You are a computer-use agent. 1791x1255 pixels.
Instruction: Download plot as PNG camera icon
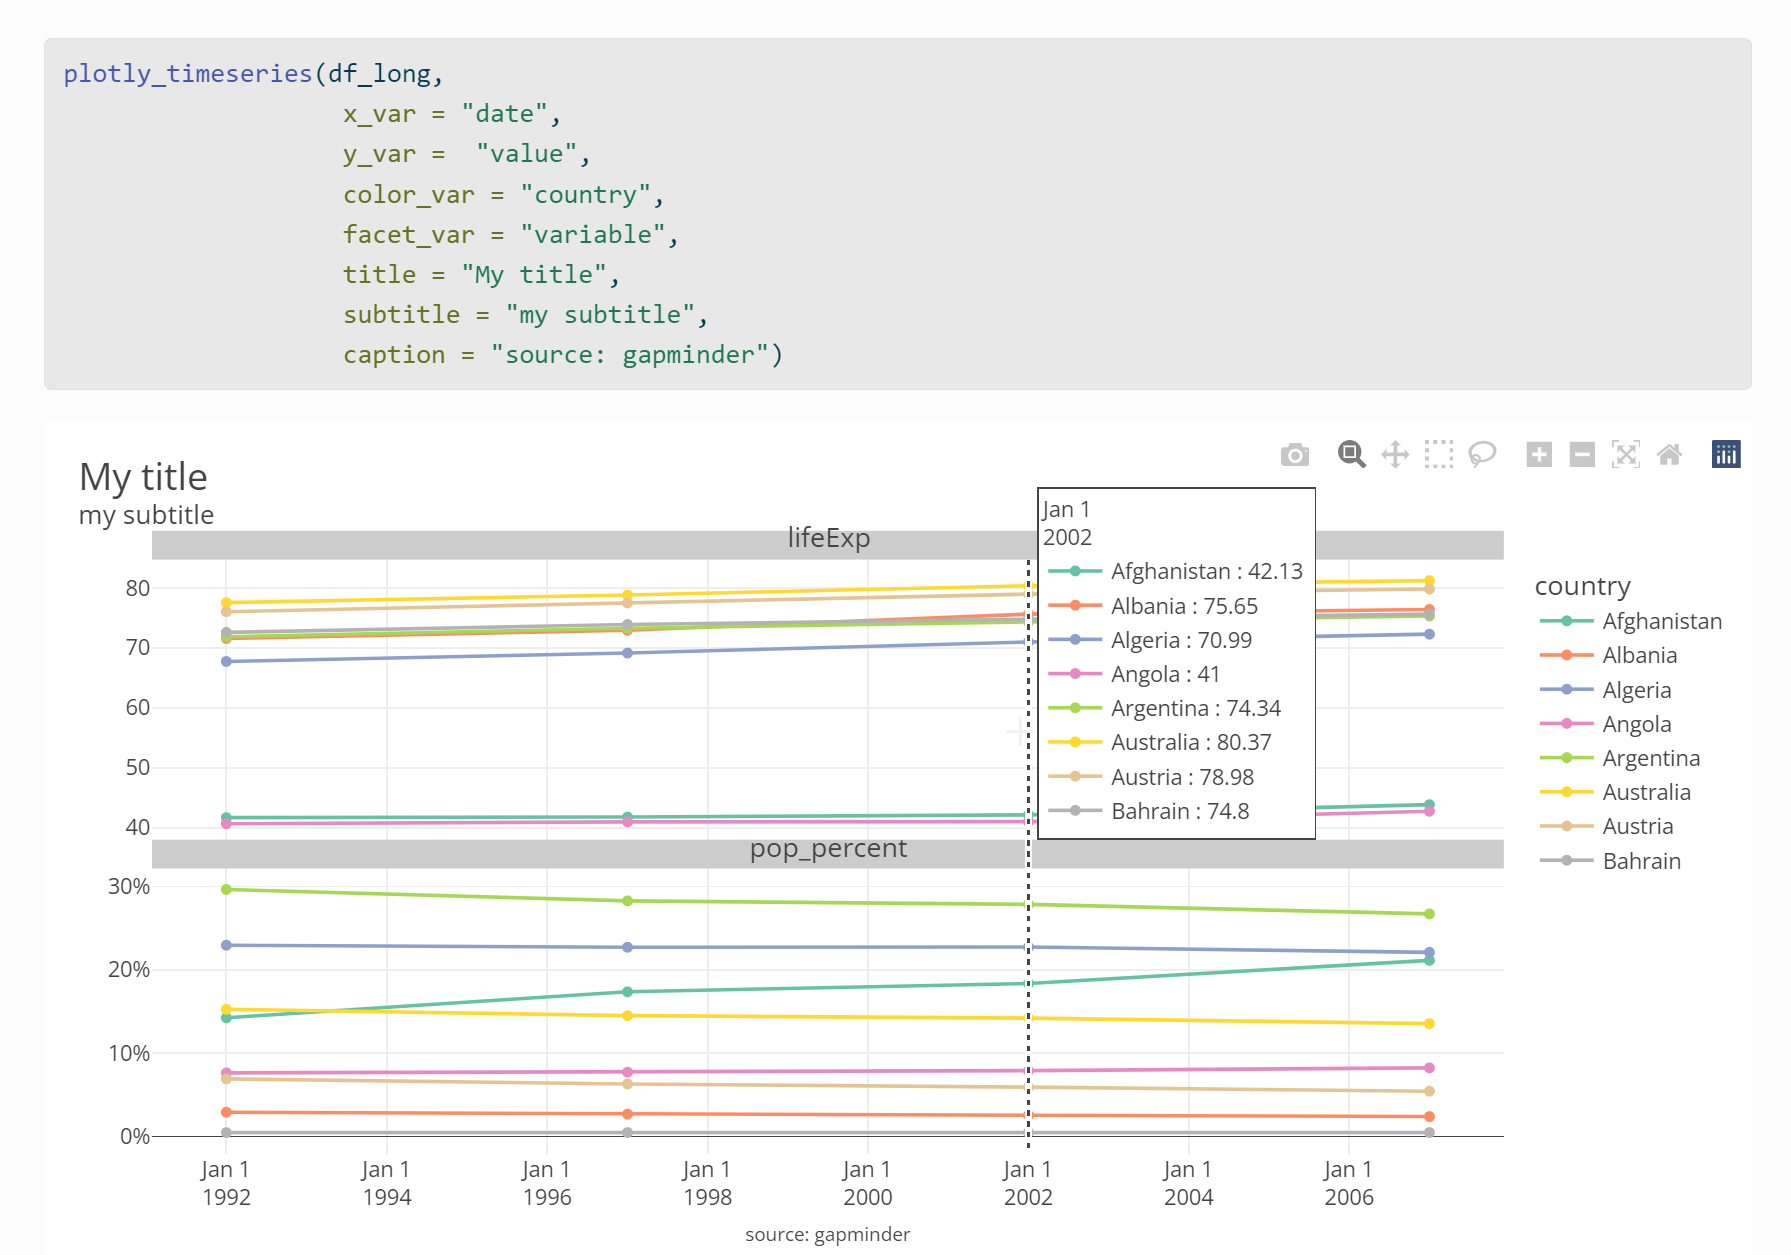(x=1295, y=455)
